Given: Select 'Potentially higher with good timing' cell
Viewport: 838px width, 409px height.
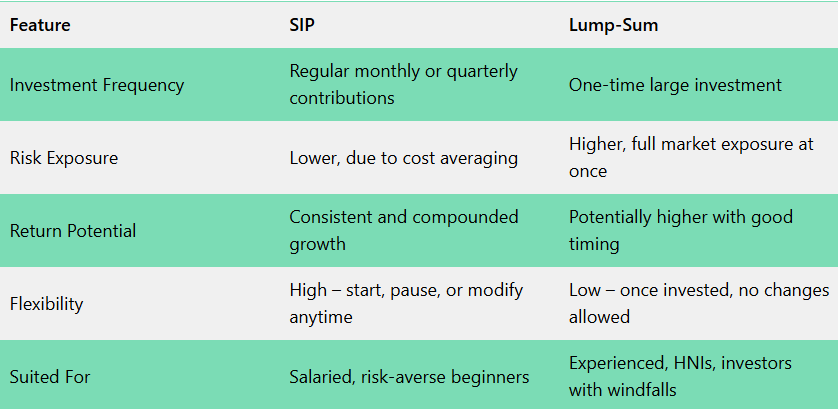Looking at the screenshot, I should point(680,231).
